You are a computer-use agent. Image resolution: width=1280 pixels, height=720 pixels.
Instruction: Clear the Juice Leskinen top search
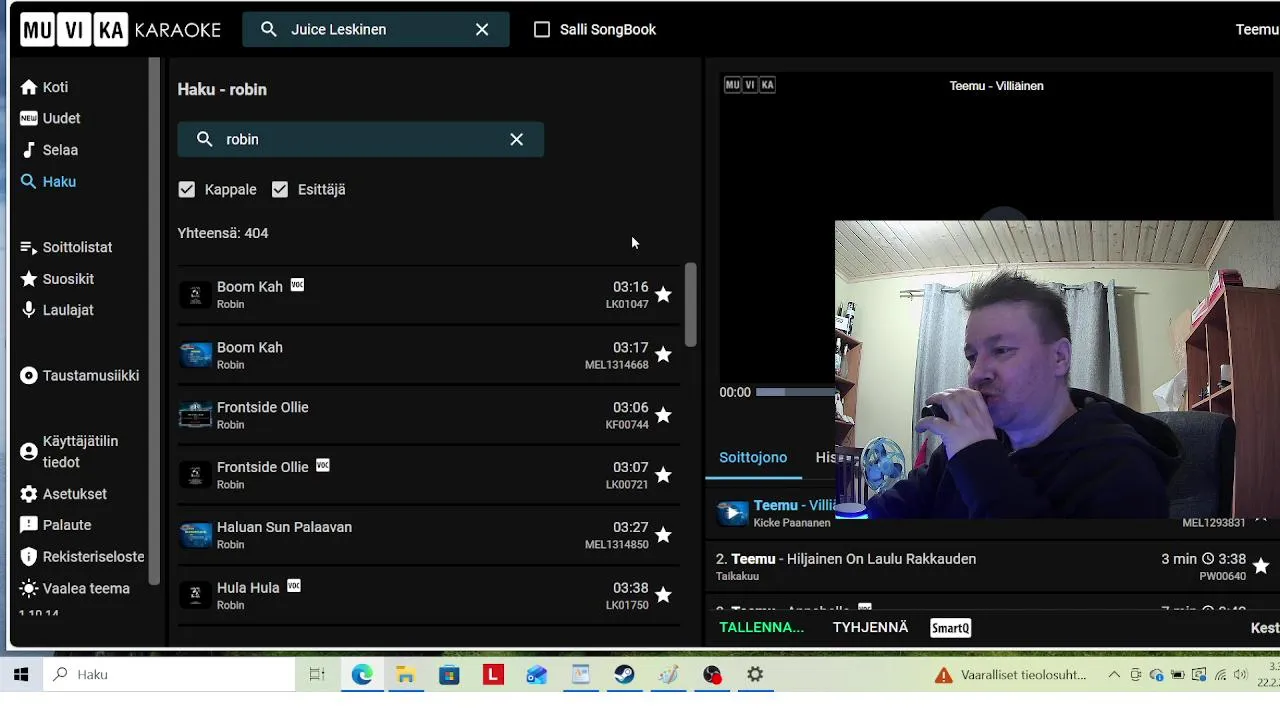pos(482,30)
